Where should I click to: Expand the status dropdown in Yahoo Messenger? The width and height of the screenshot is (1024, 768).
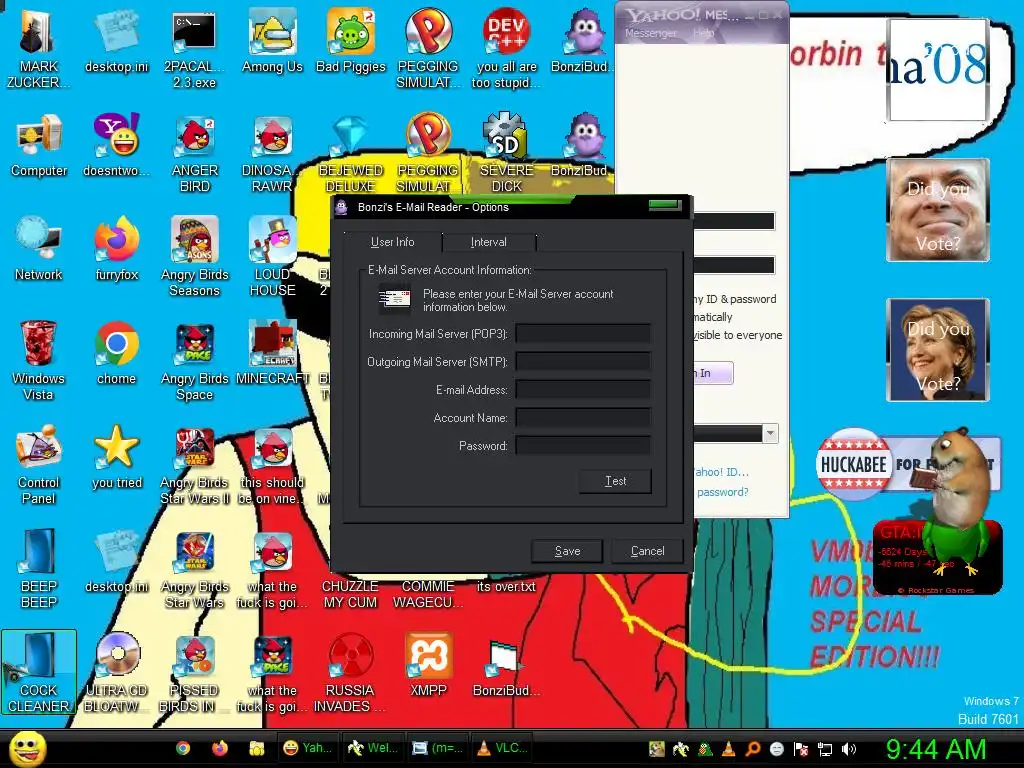tap(770, 433)
